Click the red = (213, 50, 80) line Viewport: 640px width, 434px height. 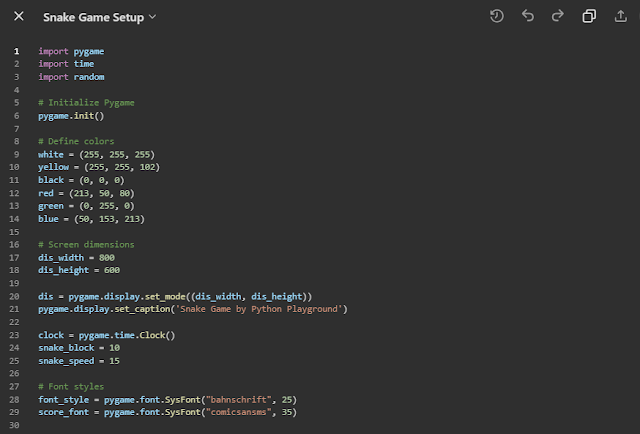pos(86,193)
